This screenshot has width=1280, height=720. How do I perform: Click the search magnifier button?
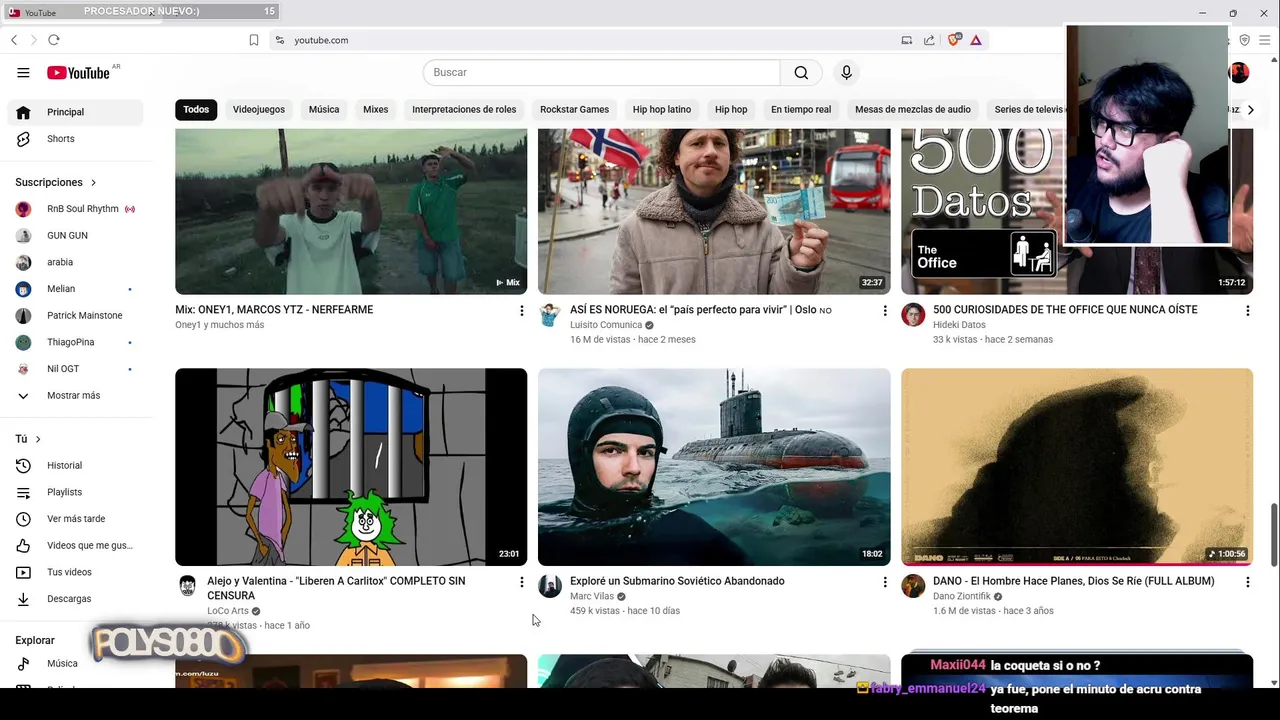[x=801, y=72]
